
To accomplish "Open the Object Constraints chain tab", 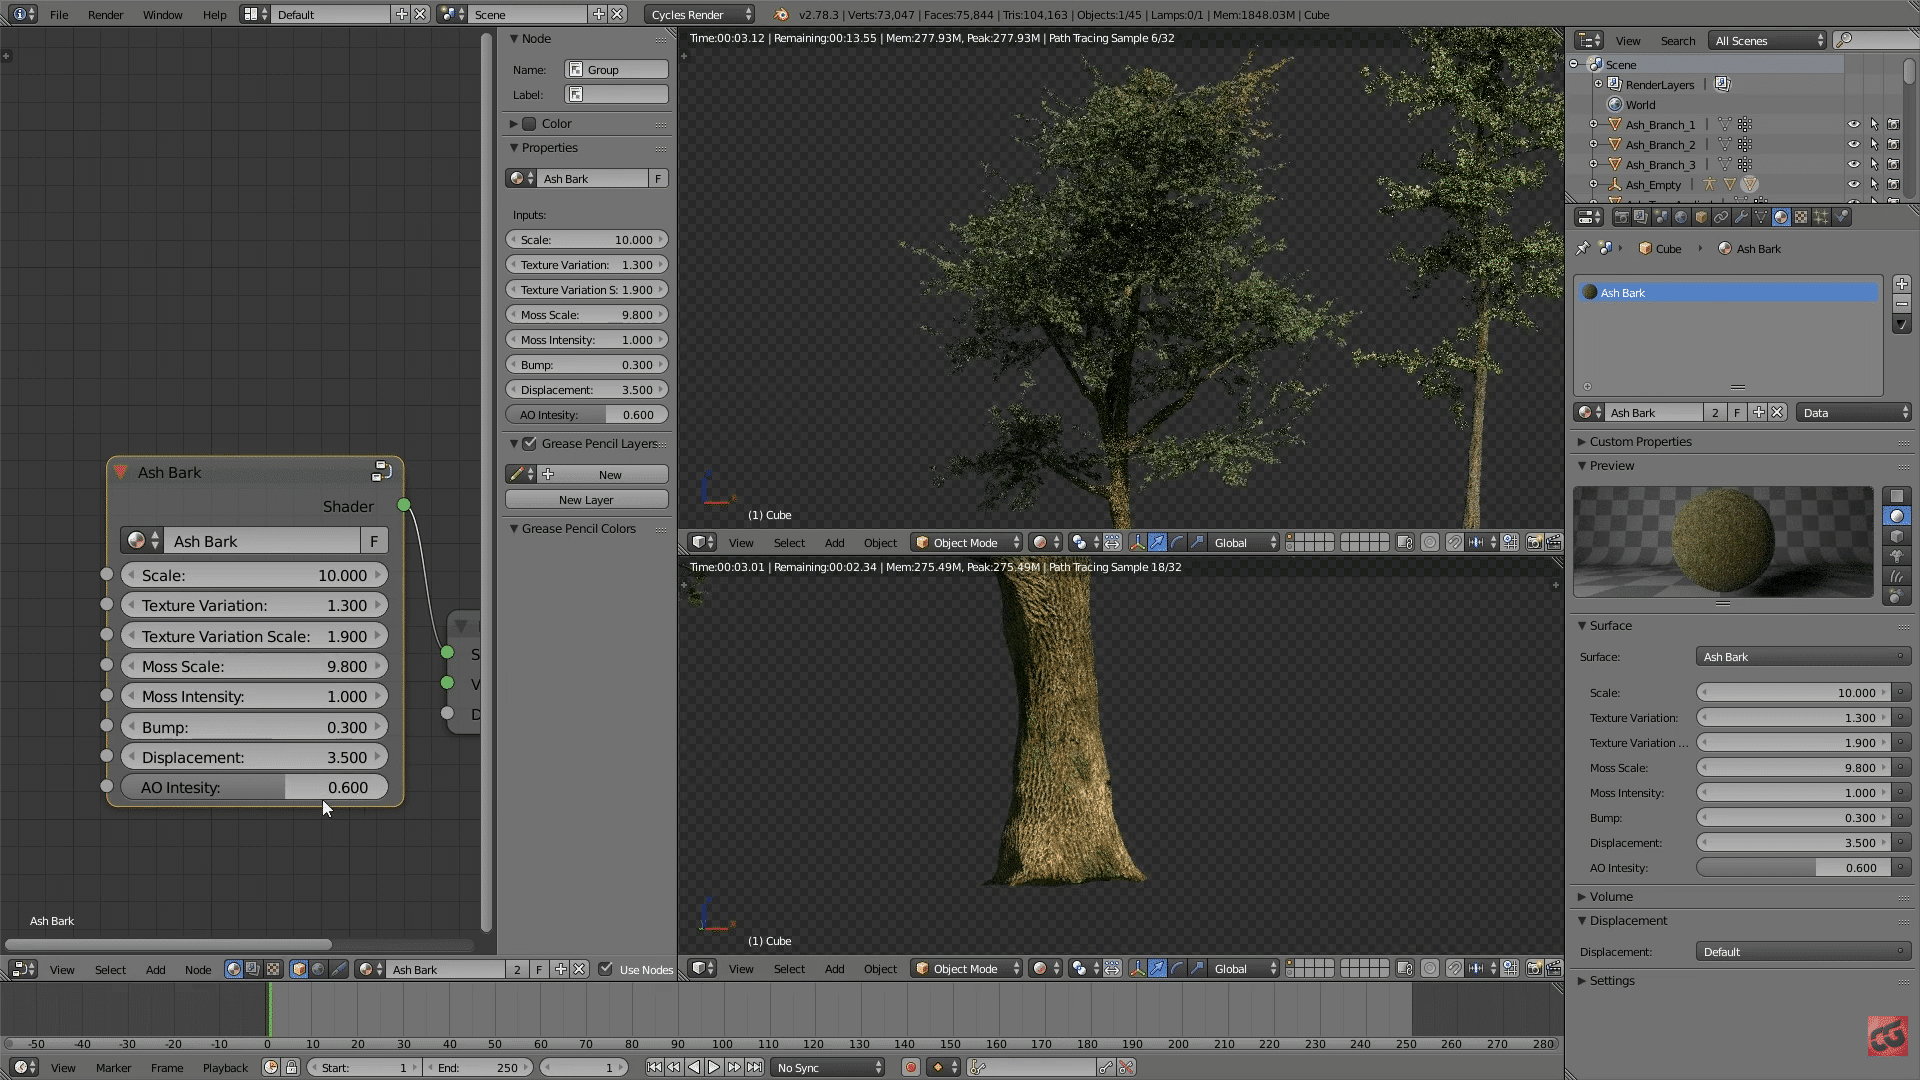I will coord(1721,217).
